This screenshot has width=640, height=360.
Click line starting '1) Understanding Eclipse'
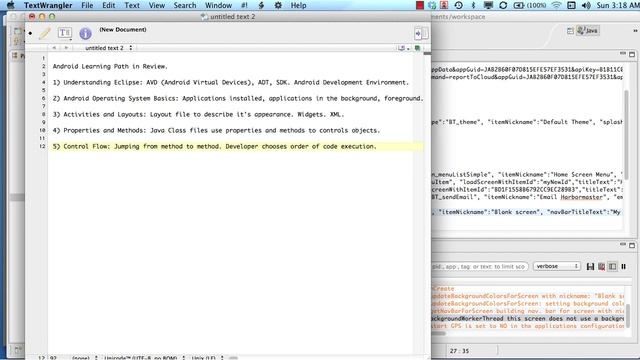(231, 82)
